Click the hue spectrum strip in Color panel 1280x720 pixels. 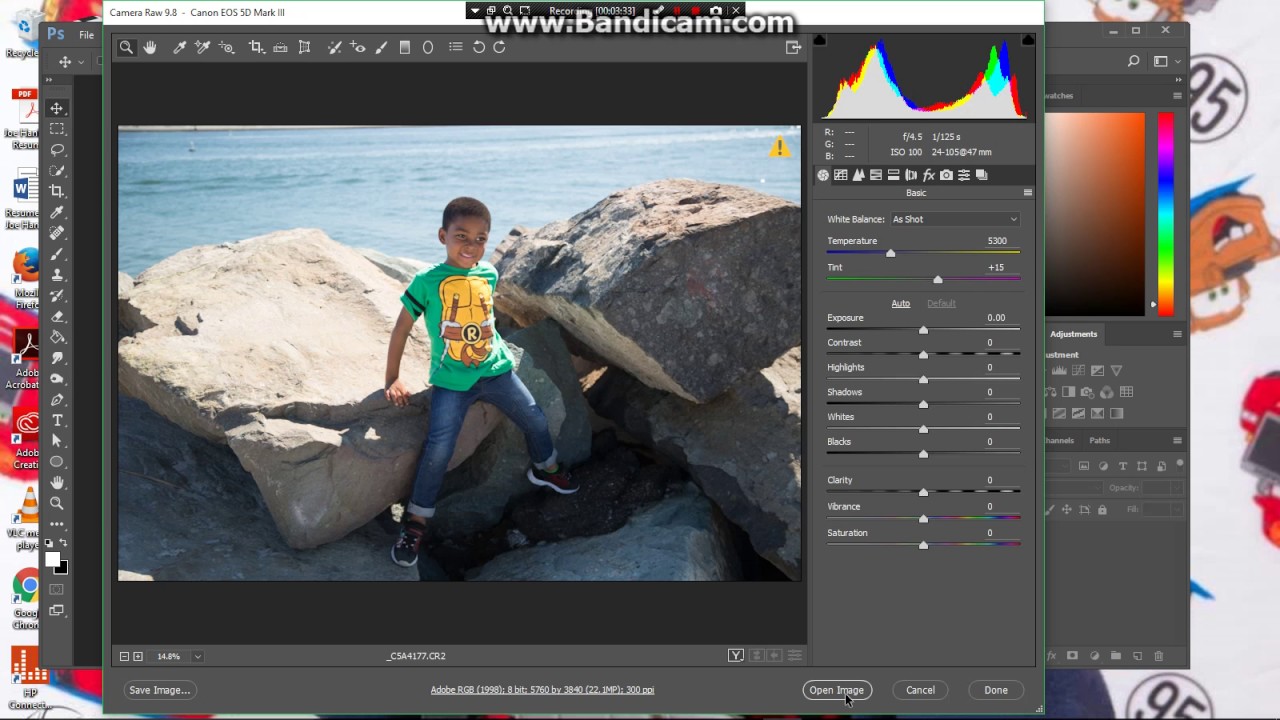[1166, 213]
